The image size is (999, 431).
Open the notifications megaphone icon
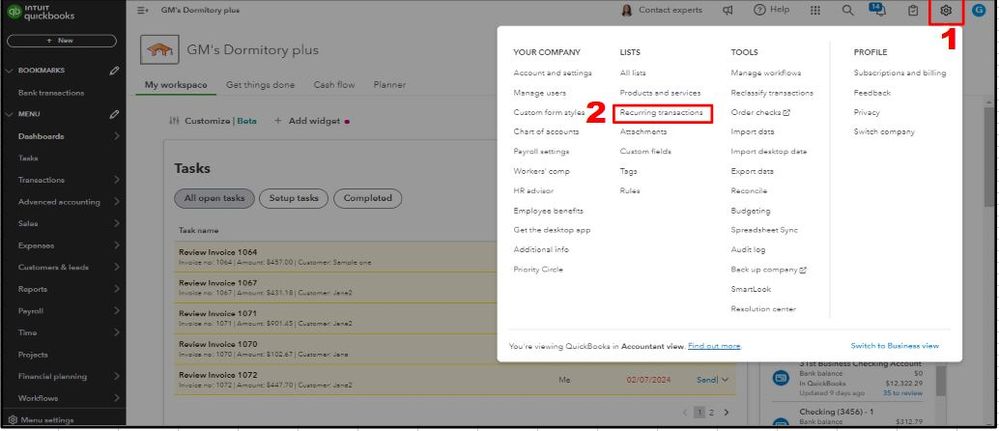(728, 10)
